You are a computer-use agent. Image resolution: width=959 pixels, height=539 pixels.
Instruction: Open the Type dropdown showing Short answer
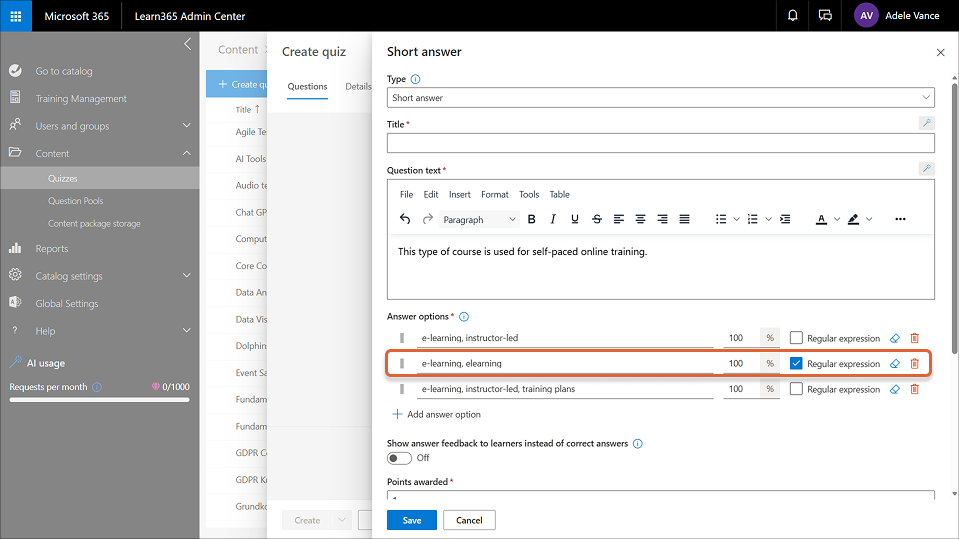tap(660, 98)
